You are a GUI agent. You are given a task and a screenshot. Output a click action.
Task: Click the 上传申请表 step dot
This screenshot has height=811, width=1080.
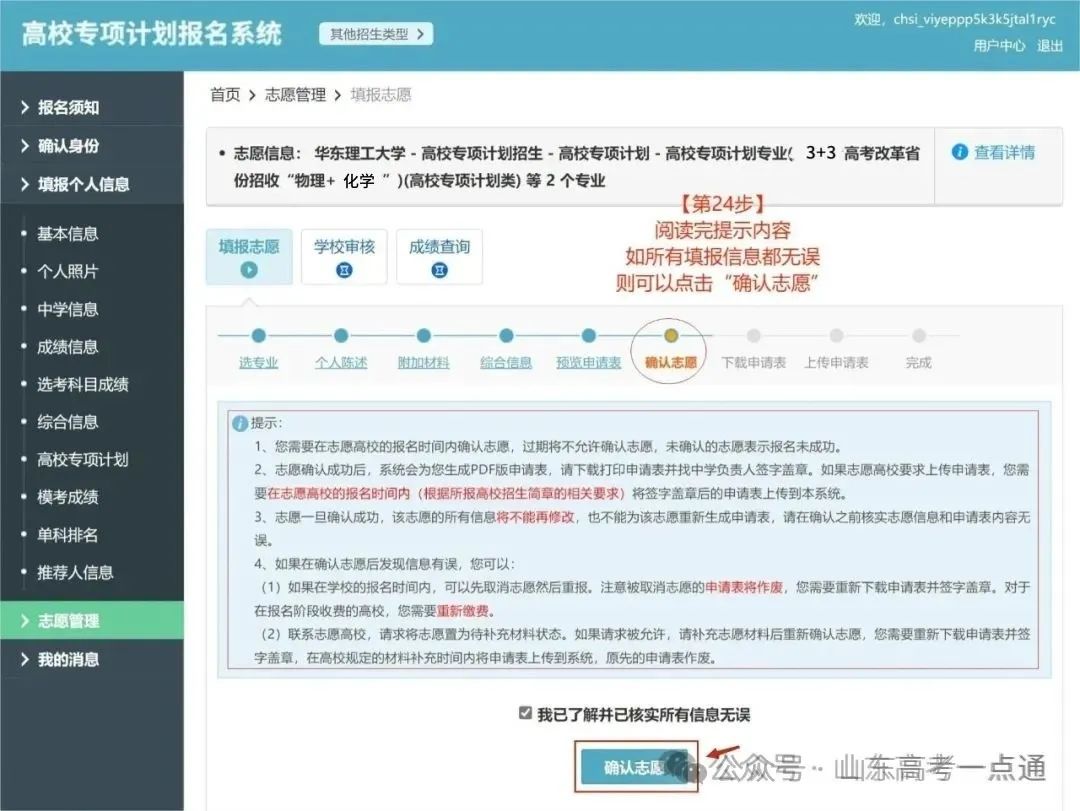(836, 336)
